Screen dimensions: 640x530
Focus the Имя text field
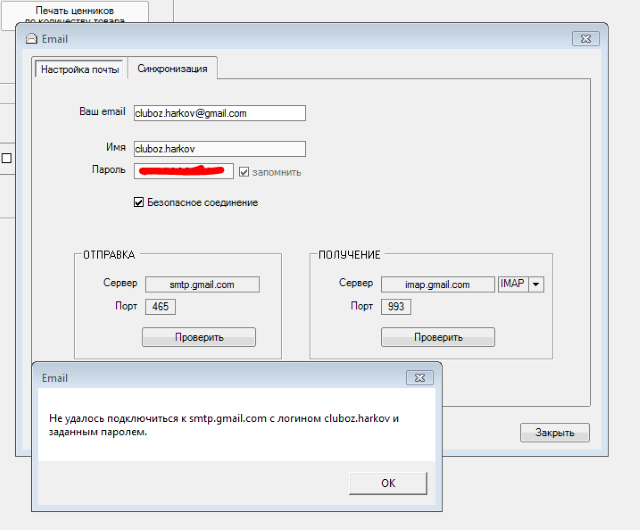point(219,149)
